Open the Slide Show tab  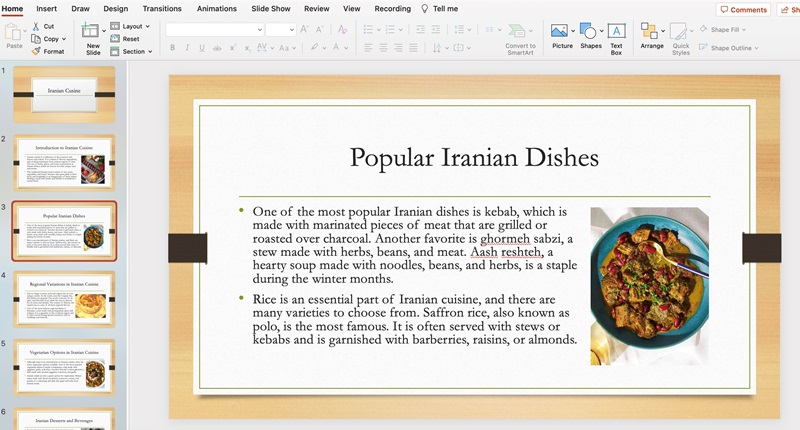coord(270,8)
